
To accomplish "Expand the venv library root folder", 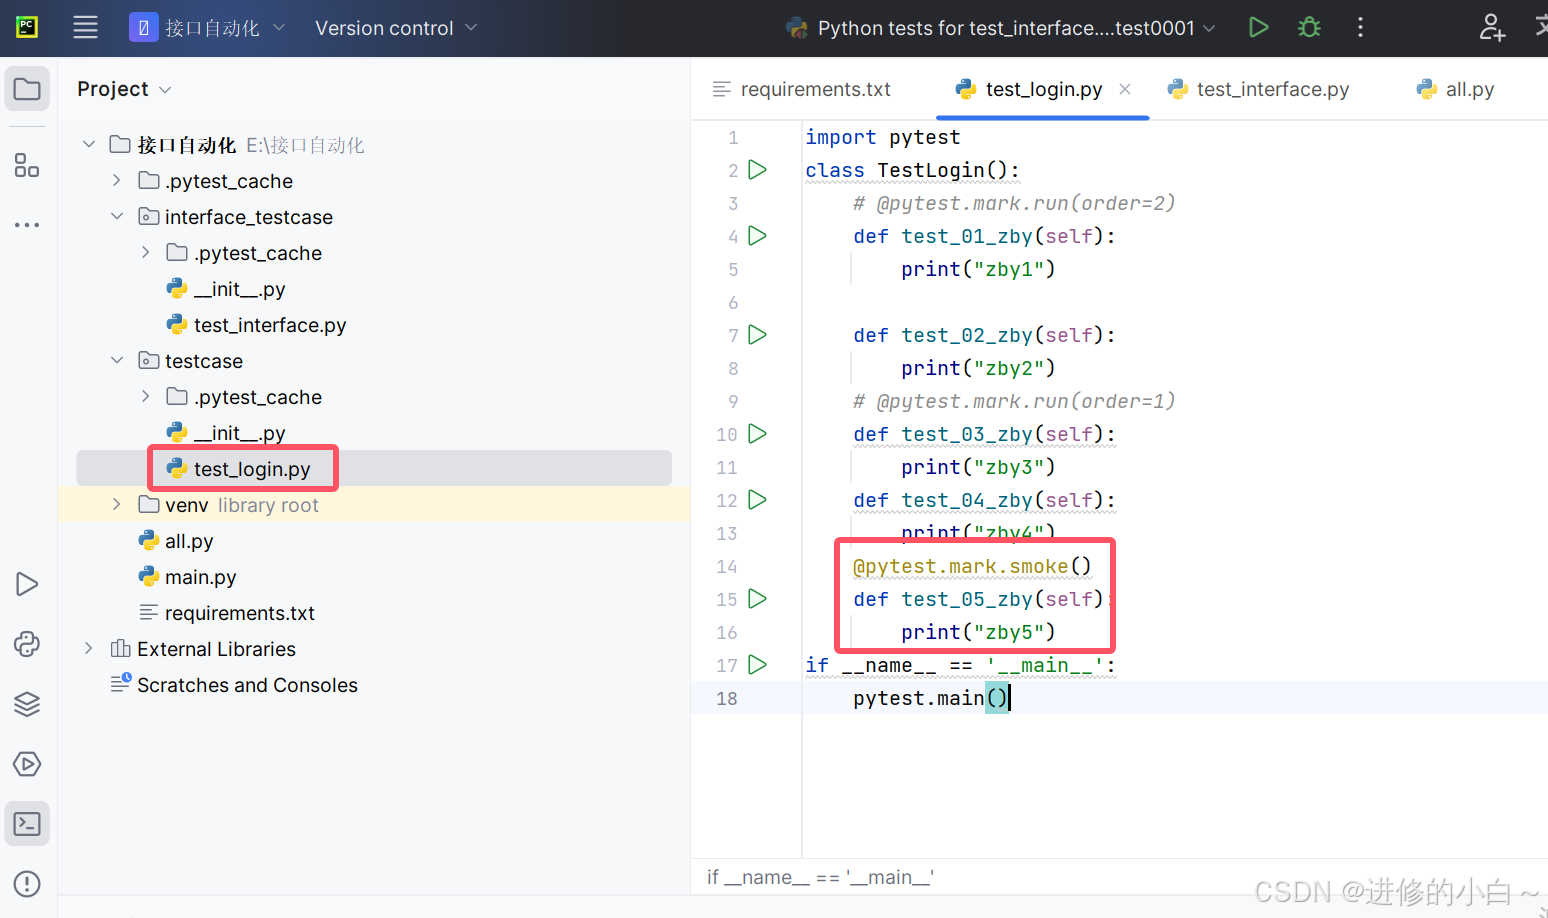I will click(116, 504).
